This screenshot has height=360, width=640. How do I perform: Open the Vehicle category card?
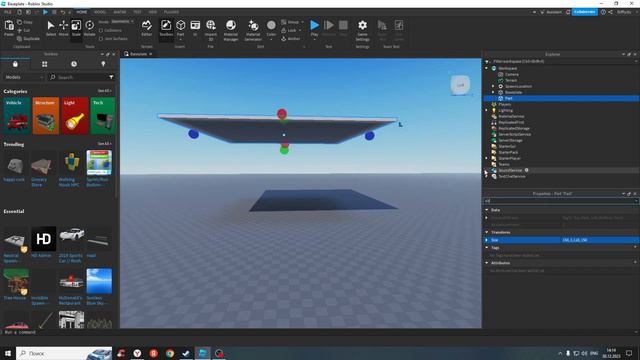[16, 116]
